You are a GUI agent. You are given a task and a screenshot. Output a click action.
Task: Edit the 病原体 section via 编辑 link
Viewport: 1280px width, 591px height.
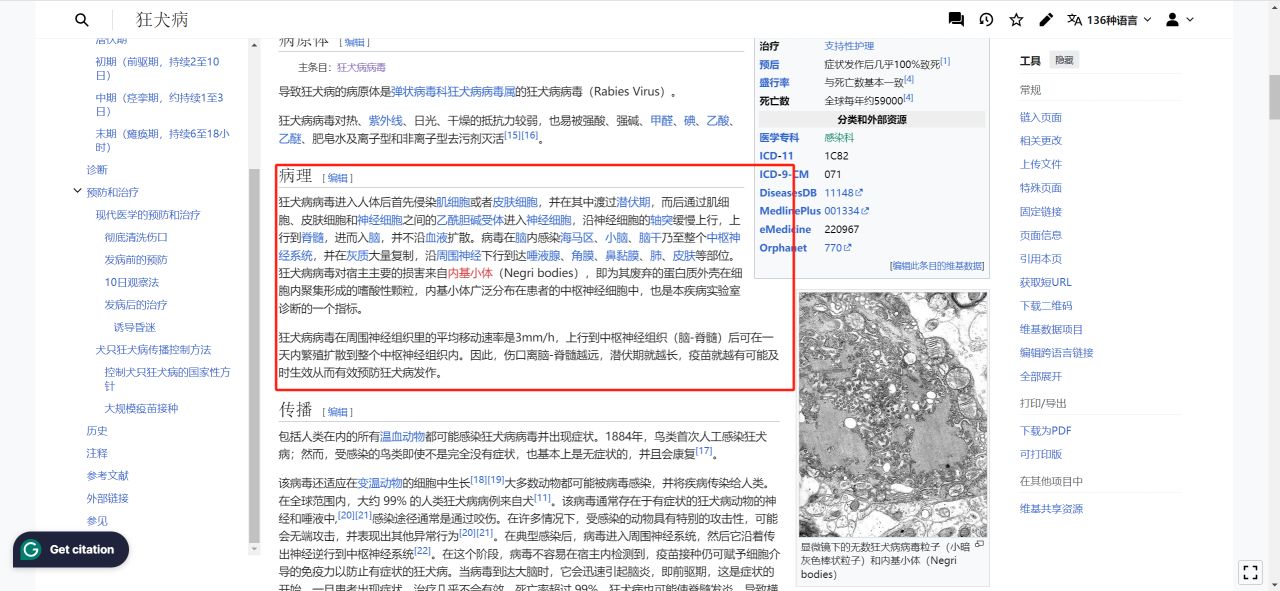(x=355, y=42)
